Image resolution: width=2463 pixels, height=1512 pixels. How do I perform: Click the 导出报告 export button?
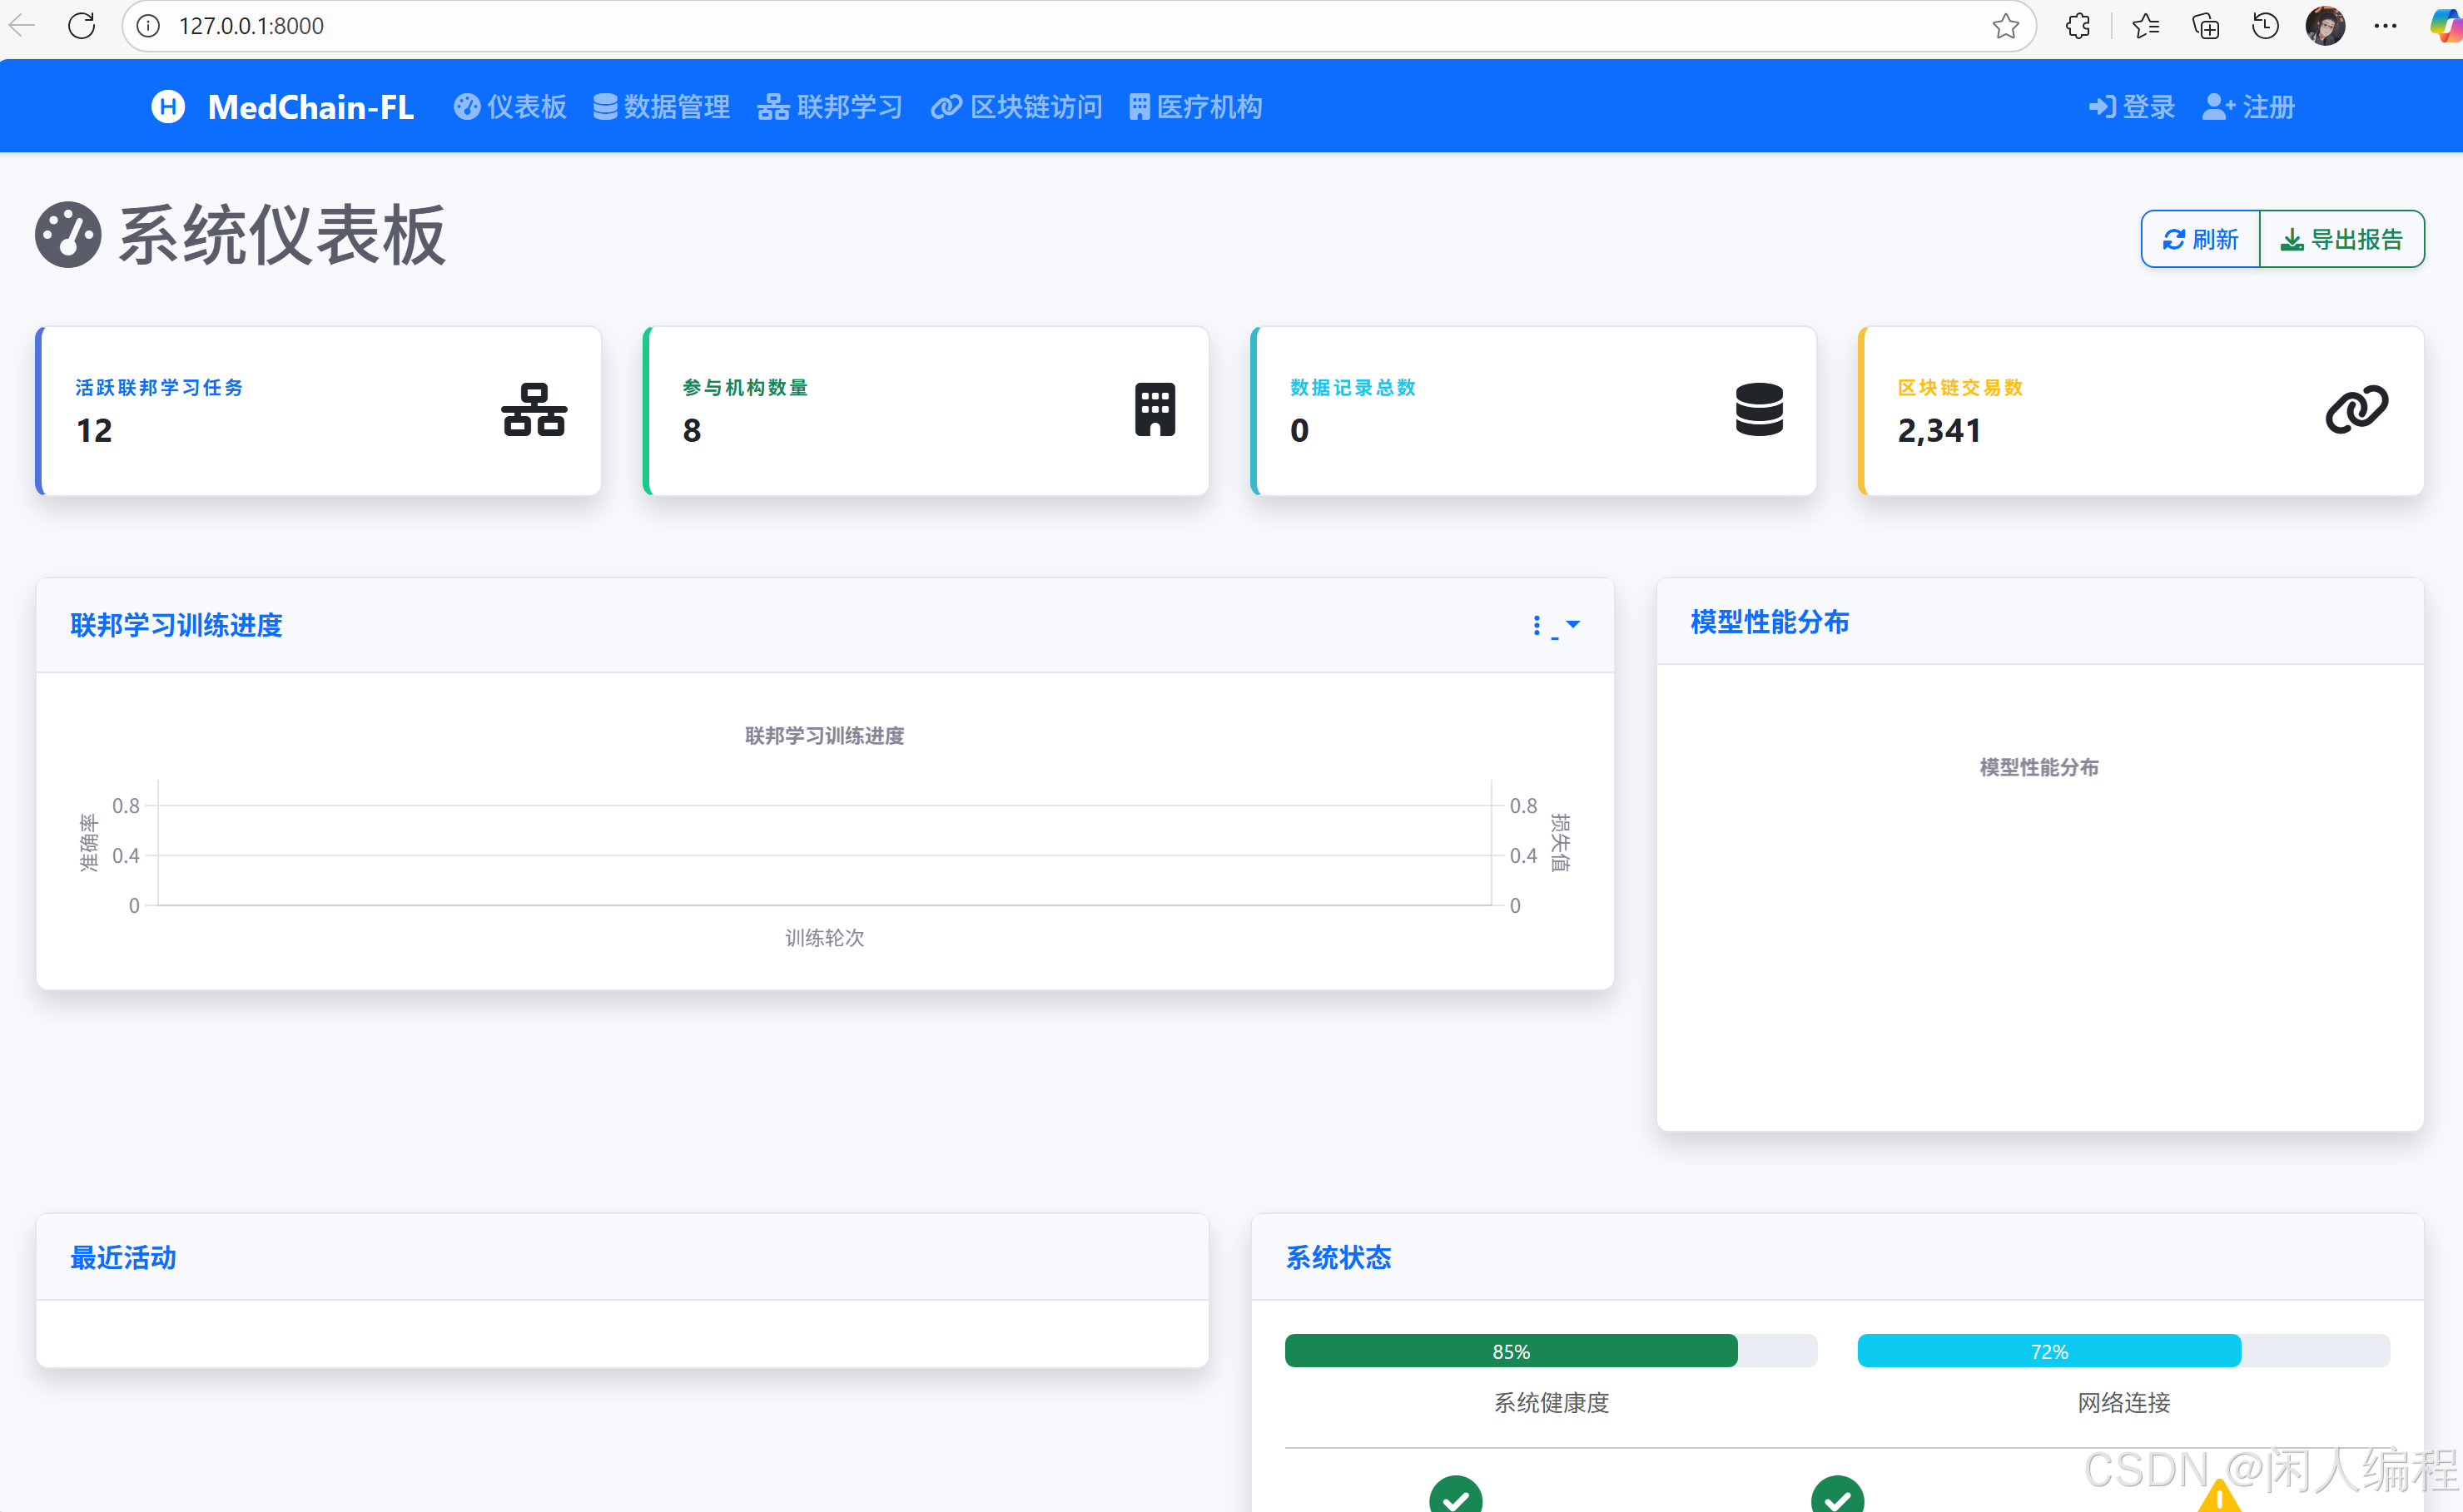coord(2341,239)
